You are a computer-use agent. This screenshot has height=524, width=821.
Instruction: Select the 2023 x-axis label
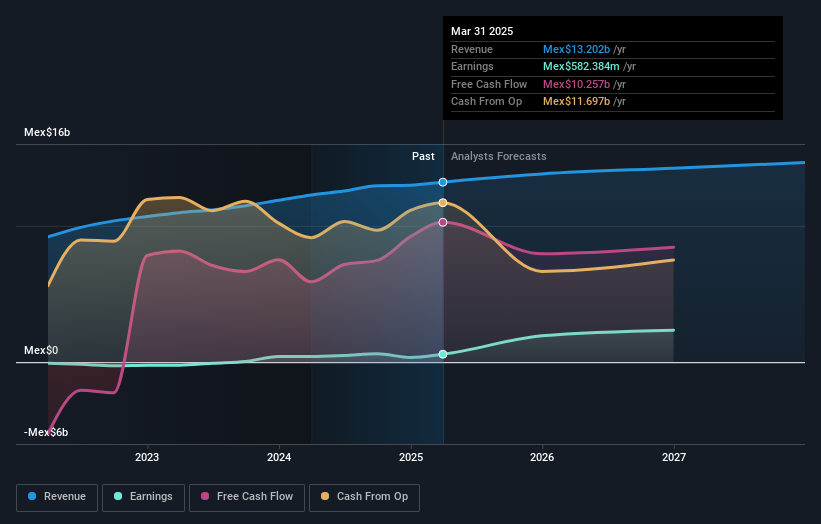(x=147, y=457)
